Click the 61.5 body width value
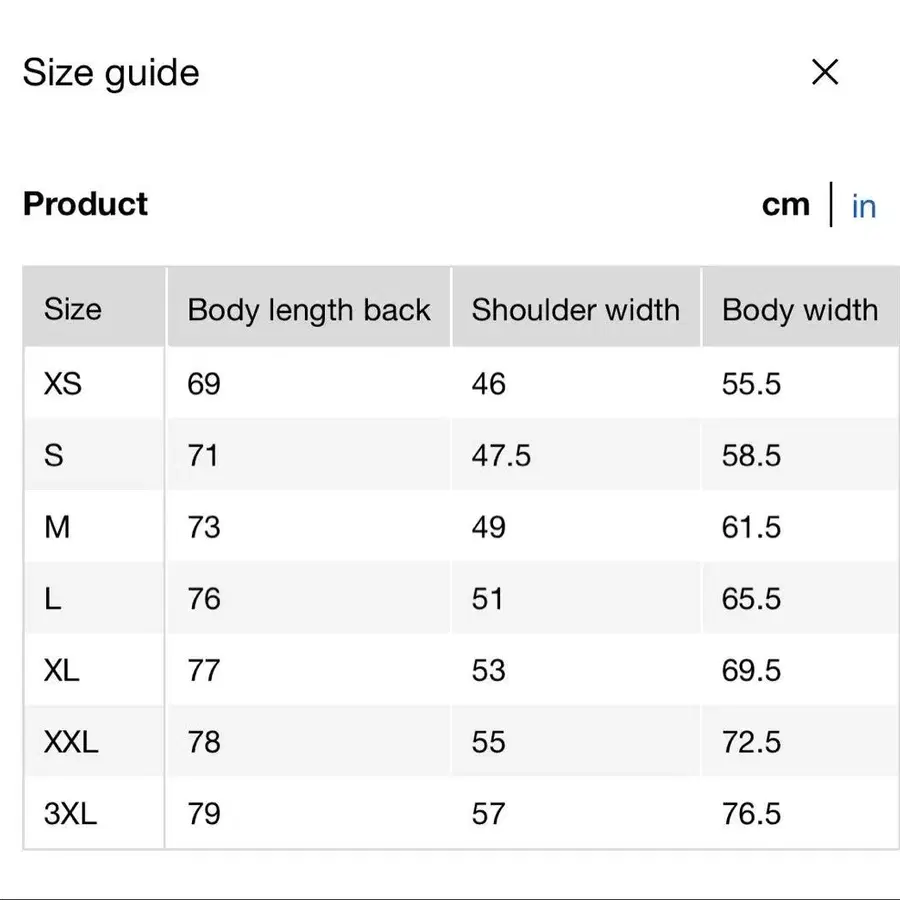 [751, 527]
